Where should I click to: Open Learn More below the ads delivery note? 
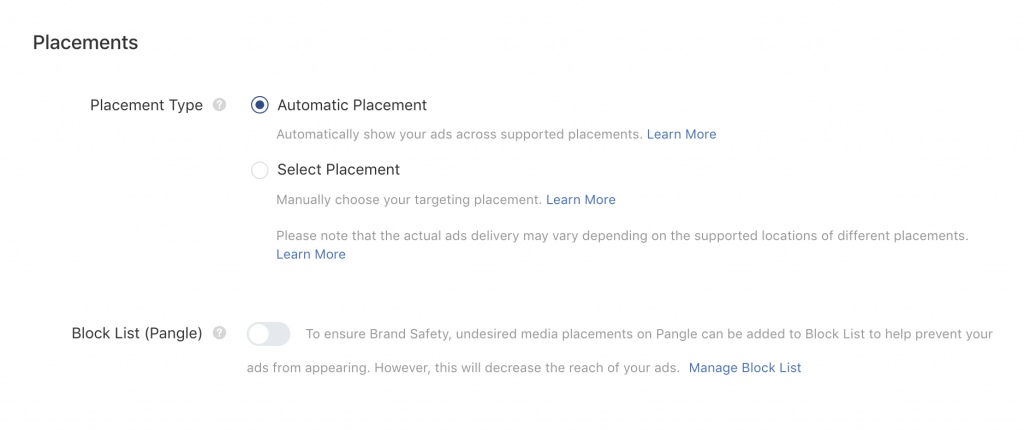310,255
